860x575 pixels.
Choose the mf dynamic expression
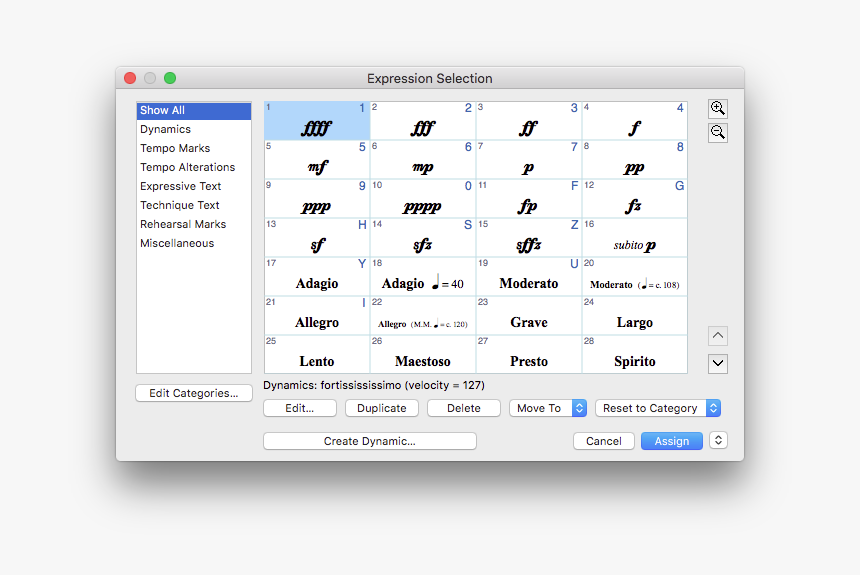[317, 160]
